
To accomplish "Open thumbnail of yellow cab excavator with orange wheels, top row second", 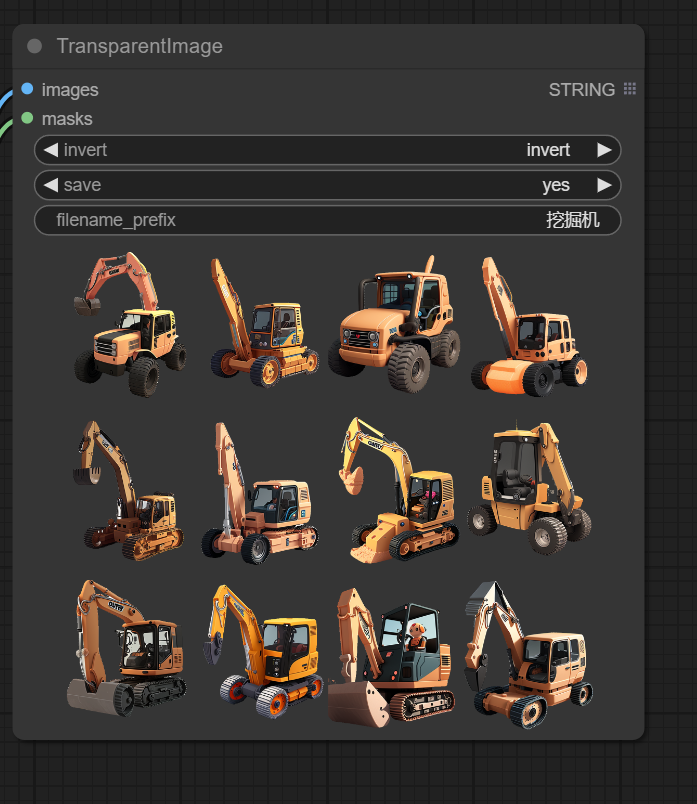I will 265,323.
